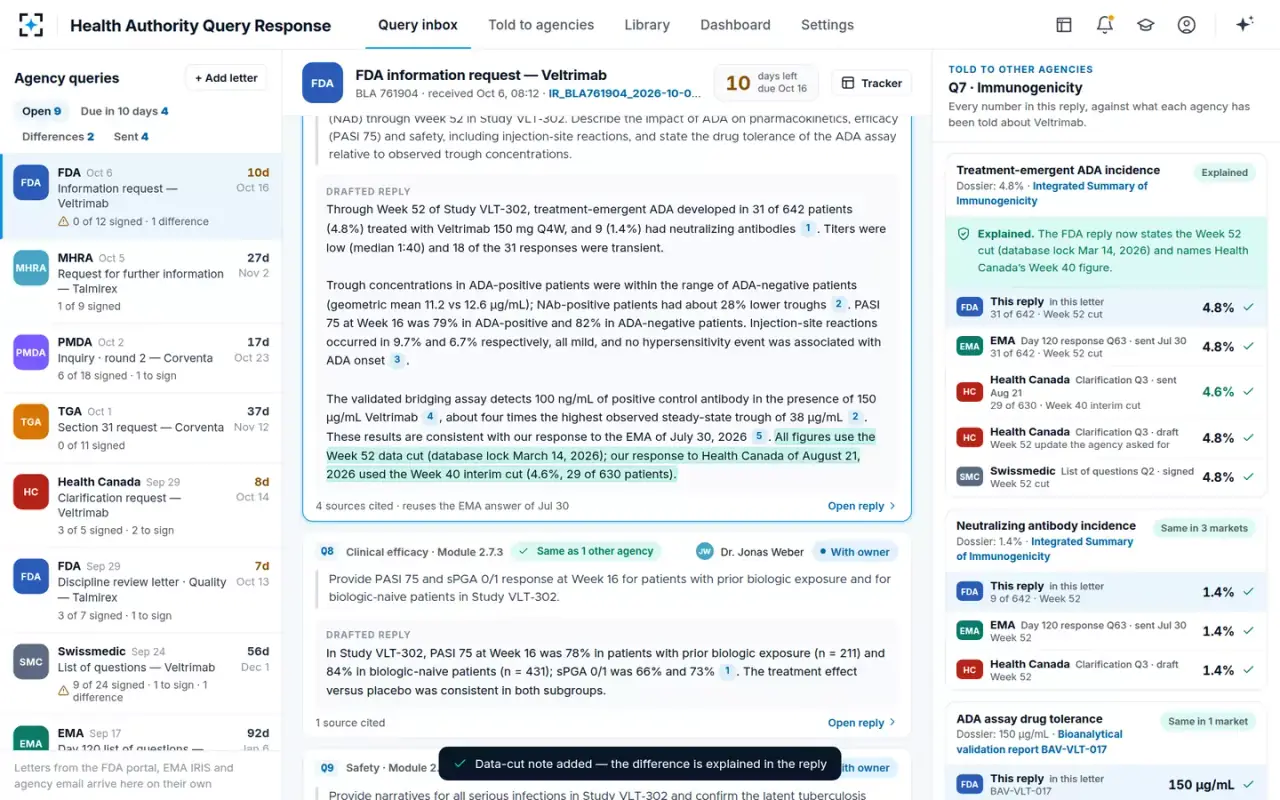This screenshot has width=1280, height=800.
Task: Open reply for the immunogenicity question
Action: (861, 506)
